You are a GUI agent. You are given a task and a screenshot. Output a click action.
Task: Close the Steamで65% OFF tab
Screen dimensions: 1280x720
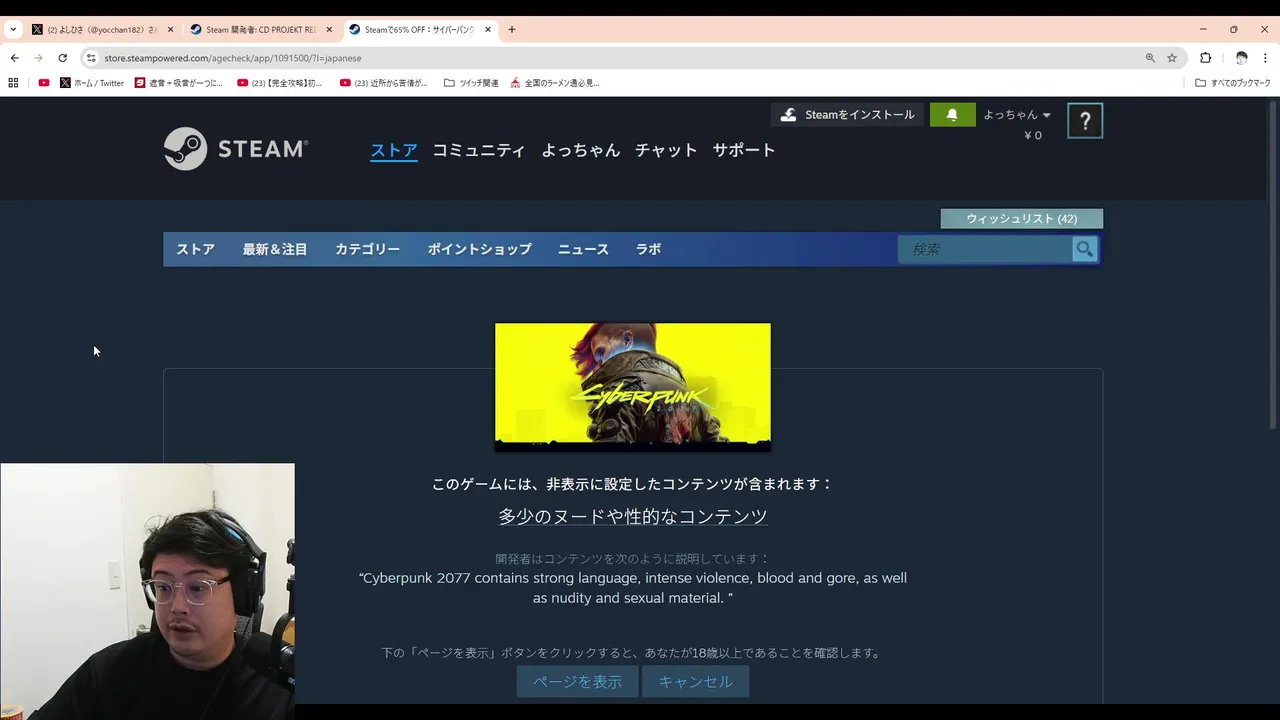(488, 30)
